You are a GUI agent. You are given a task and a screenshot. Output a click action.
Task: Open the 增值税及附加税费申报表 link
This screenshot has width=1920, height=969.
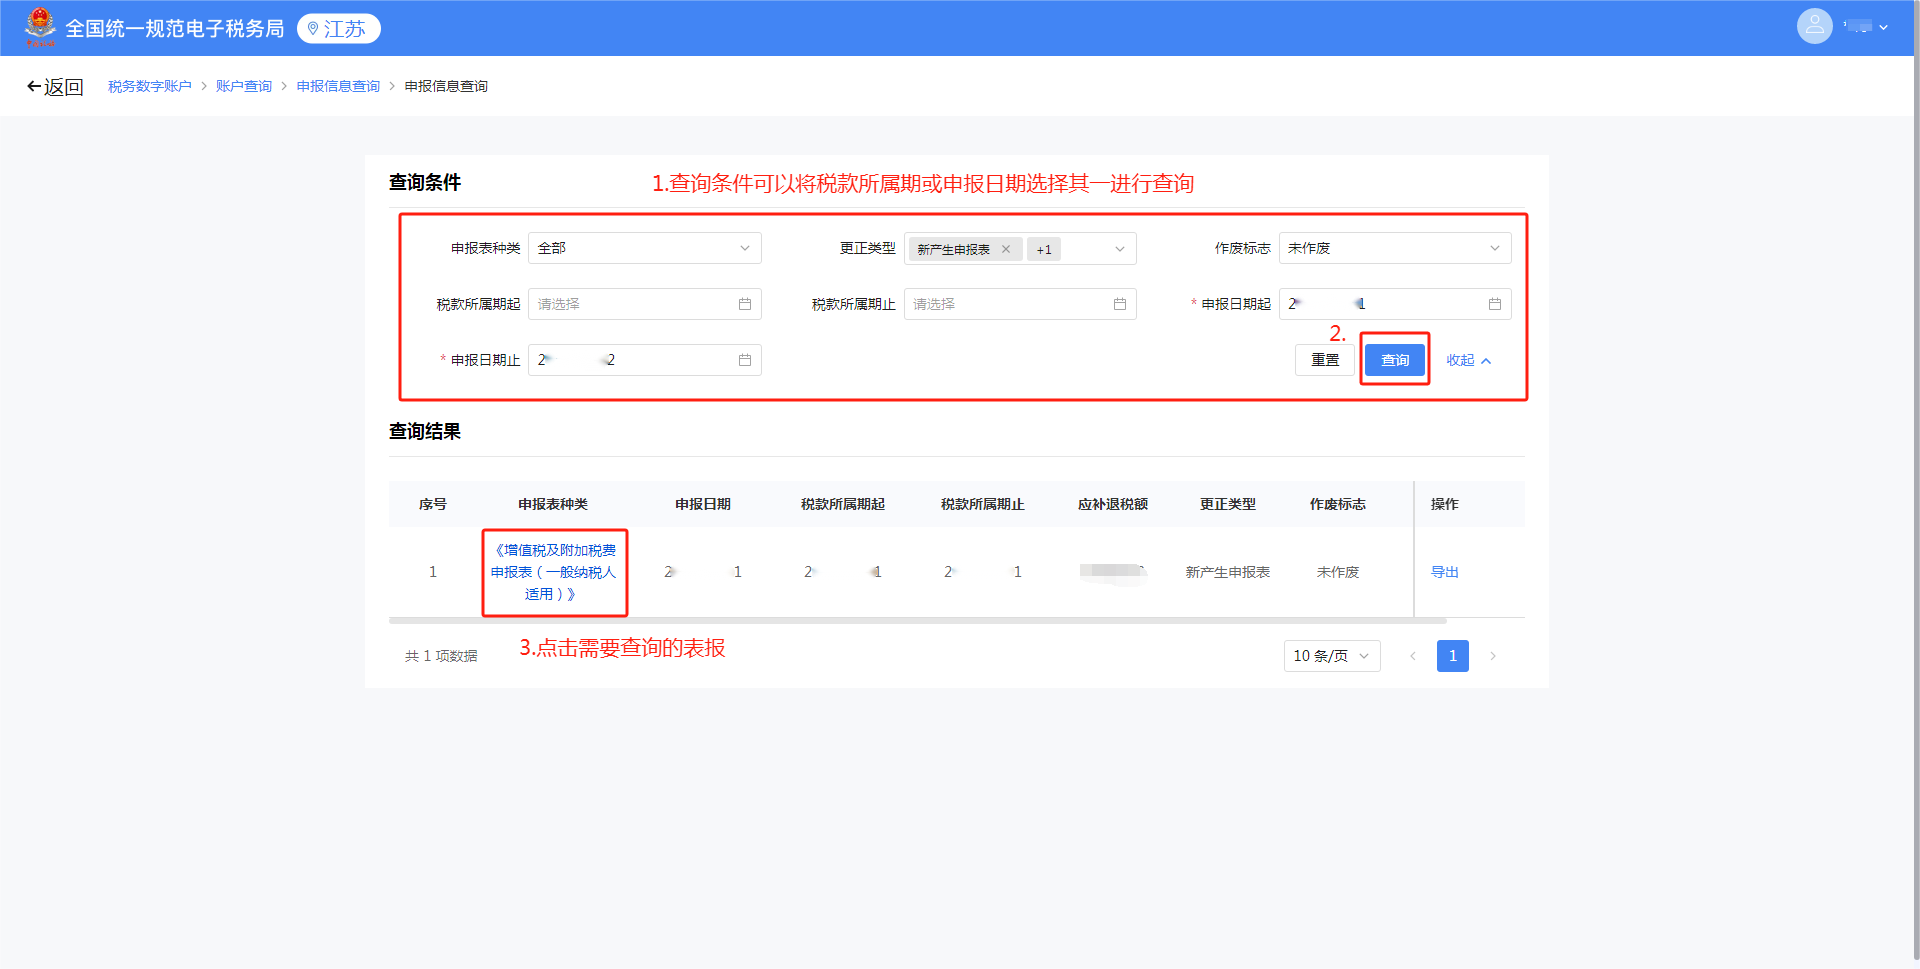554,572
